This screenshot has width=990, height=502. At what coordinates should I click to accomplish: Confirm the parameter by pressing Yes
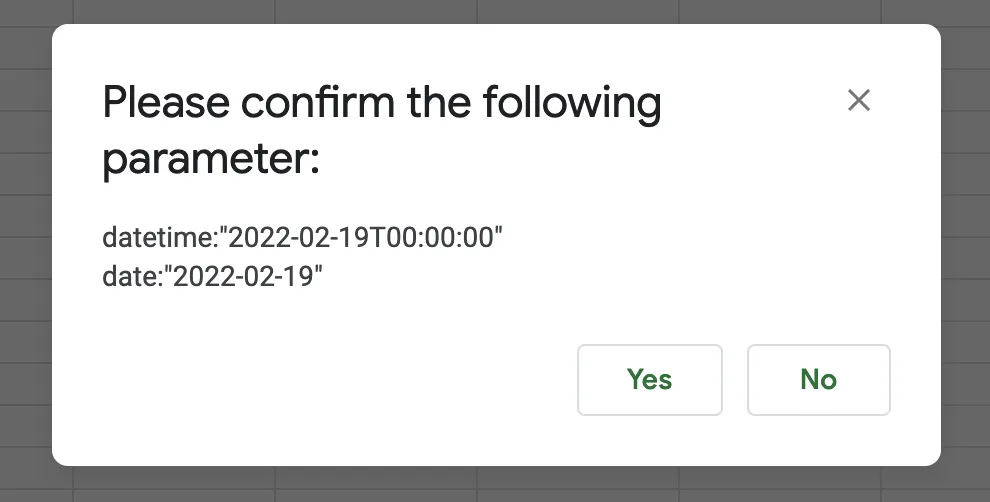[x=649, y=380]
